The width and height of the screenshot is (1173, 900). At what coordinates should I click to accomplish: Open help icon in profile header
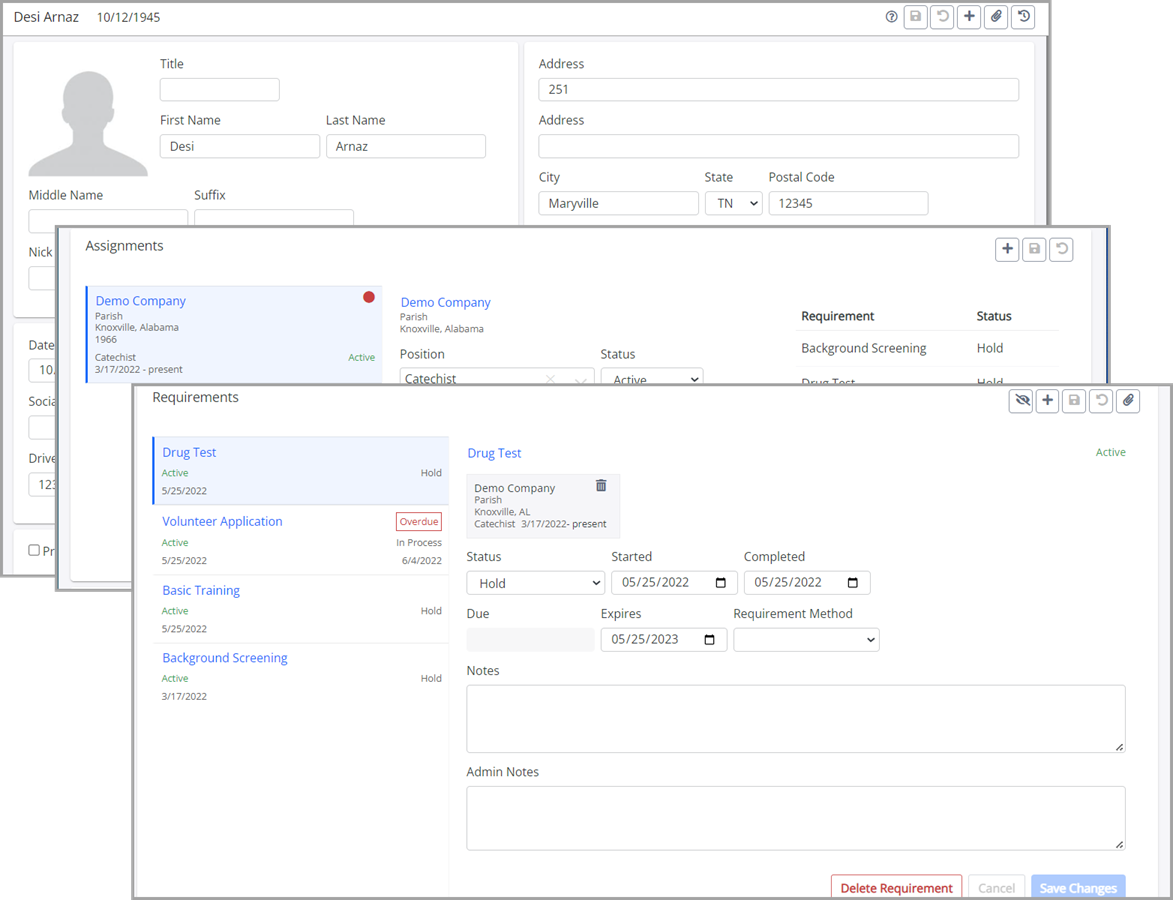tap(891, 16)
